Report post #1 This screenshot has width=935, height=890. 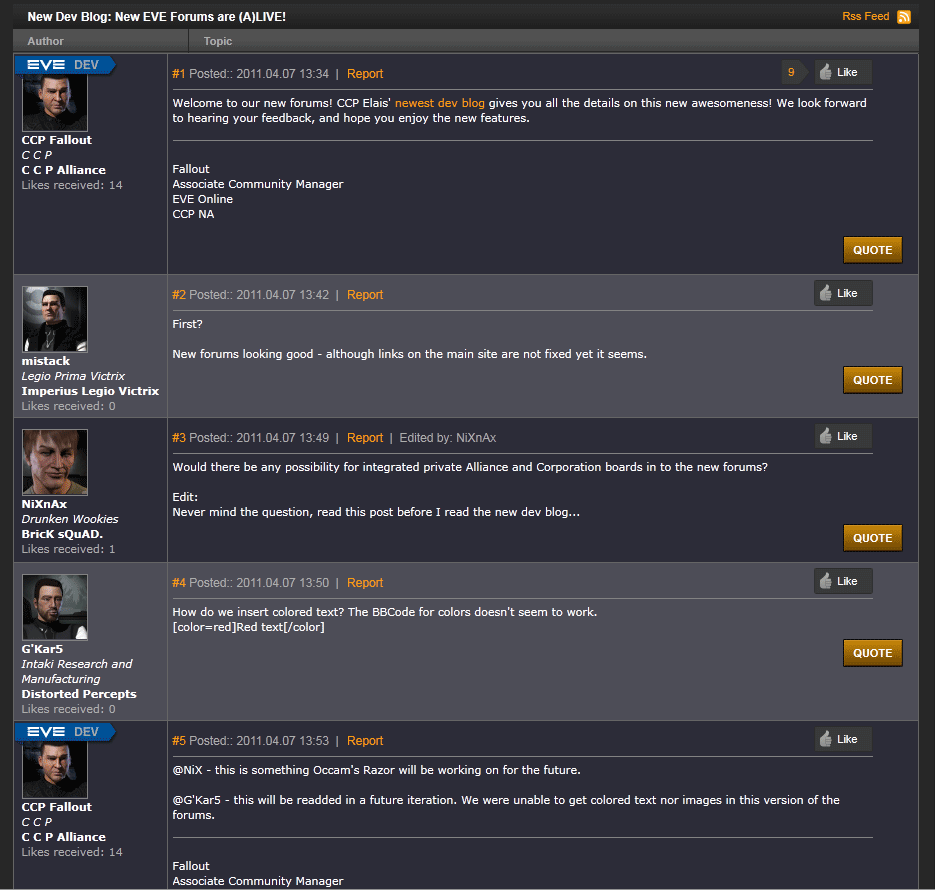[365, 74]
